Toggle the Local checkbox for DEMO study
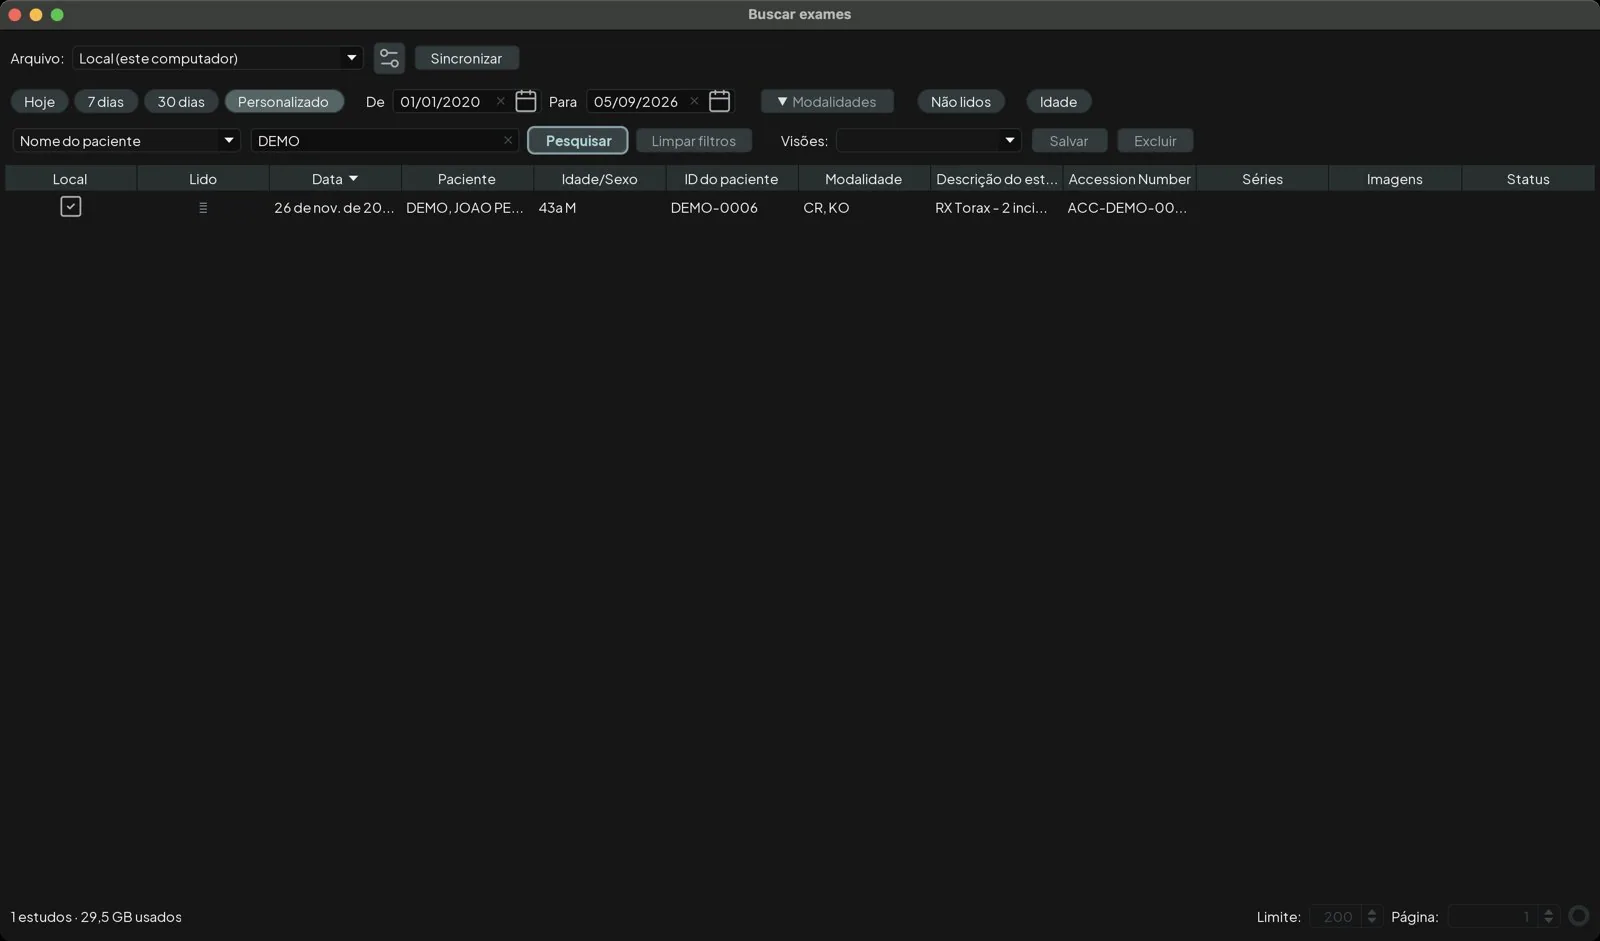Viewport: 1600px width, 941px height. 70,207
